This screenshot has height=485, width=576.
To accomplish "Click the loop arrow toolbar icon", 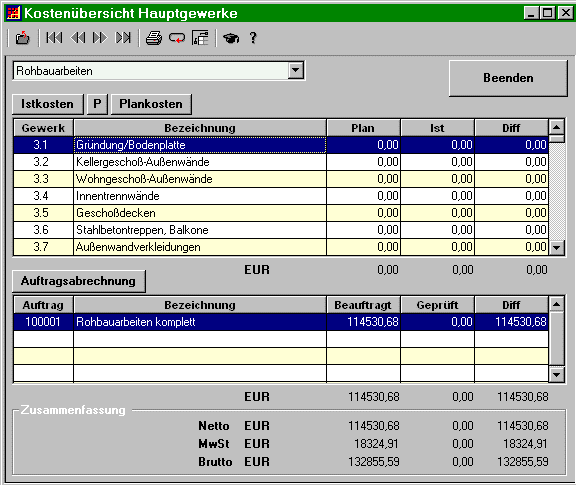I will point(177,38).
